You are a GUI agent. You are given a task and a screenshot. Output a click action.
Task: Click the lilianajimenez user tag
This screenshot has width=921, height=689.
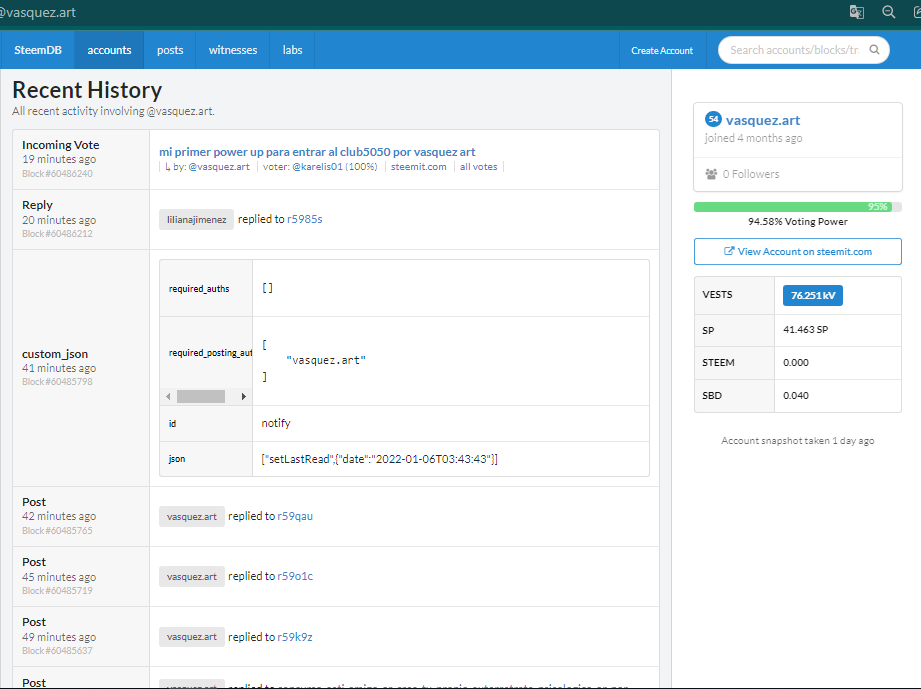[x=196, y=220]
